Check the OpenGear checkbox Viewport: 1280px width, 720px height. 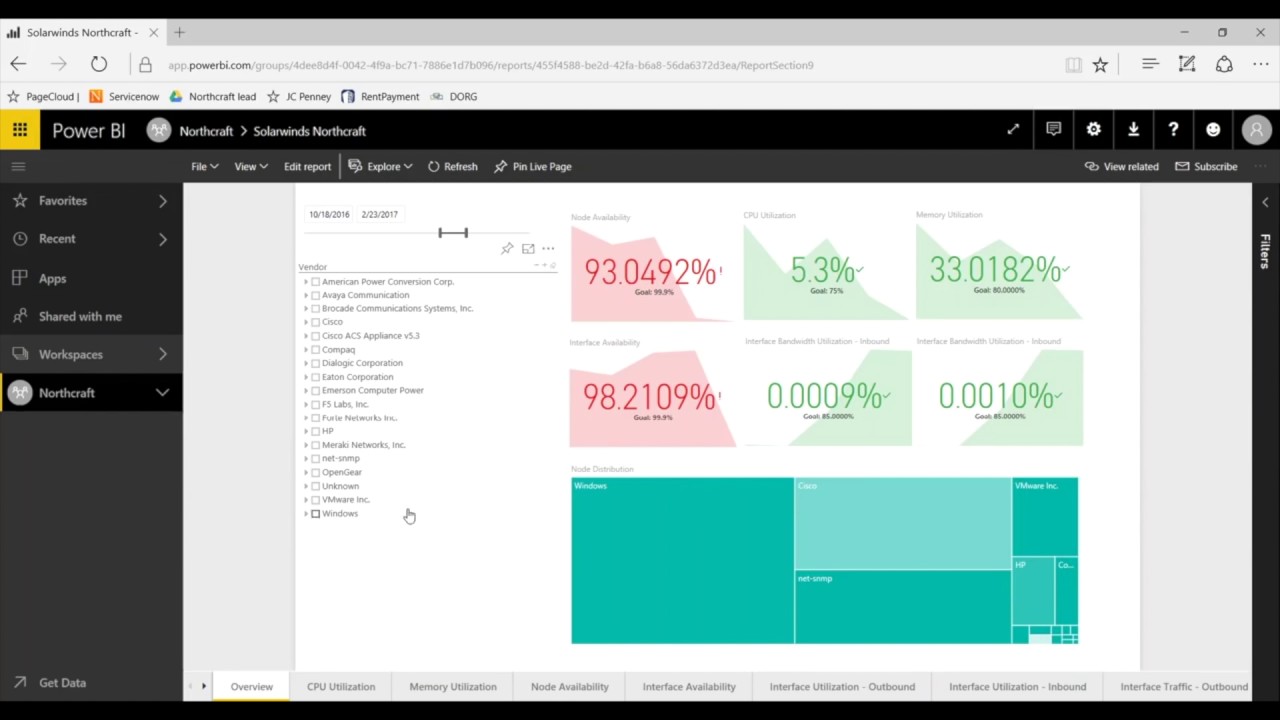tap(316, 472)
